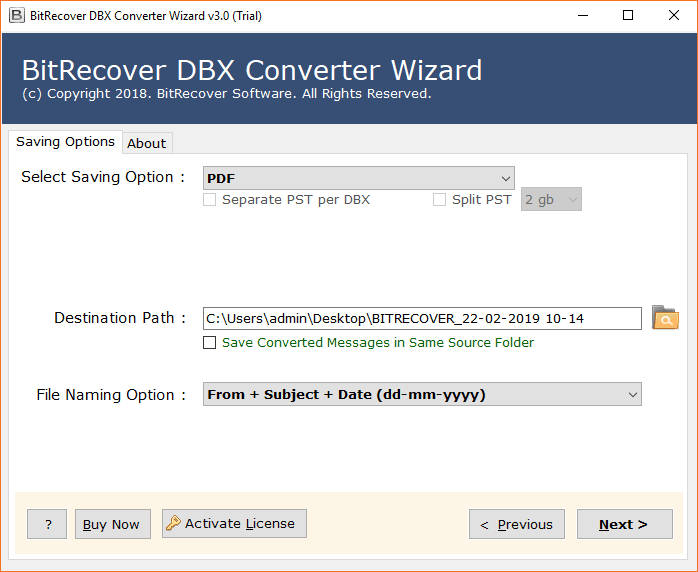Screen dimensions: 698x572
Task: Click the Buy Now button
Action: (113, 524)
